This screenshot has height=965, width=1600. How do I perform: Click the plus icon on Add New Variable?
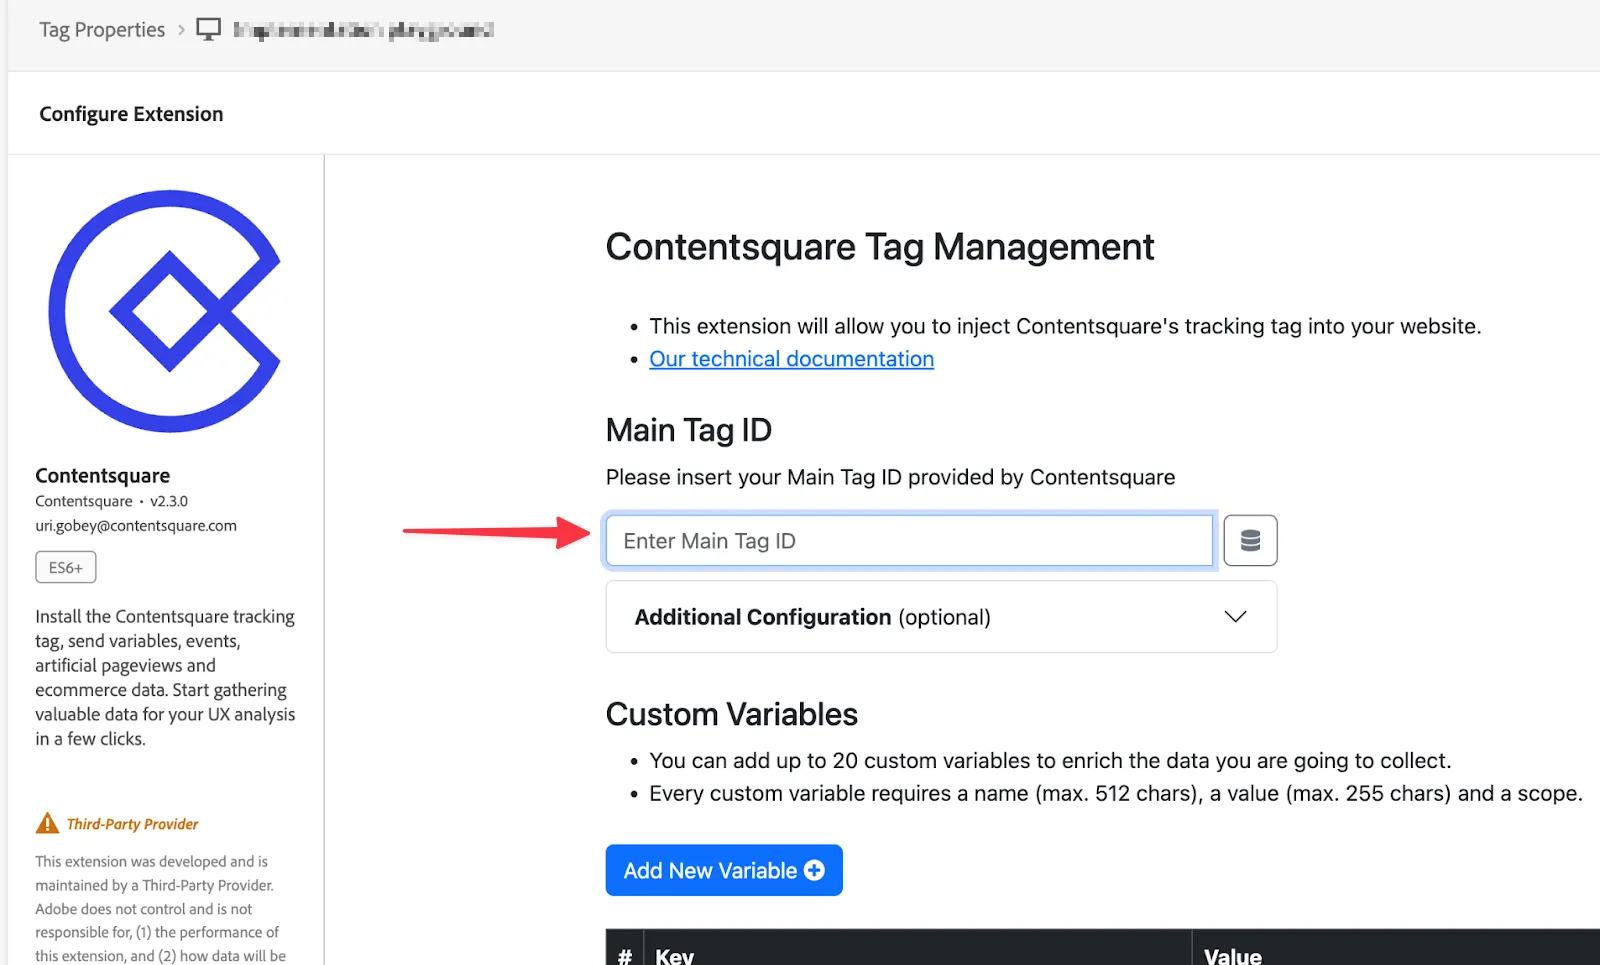814,870
